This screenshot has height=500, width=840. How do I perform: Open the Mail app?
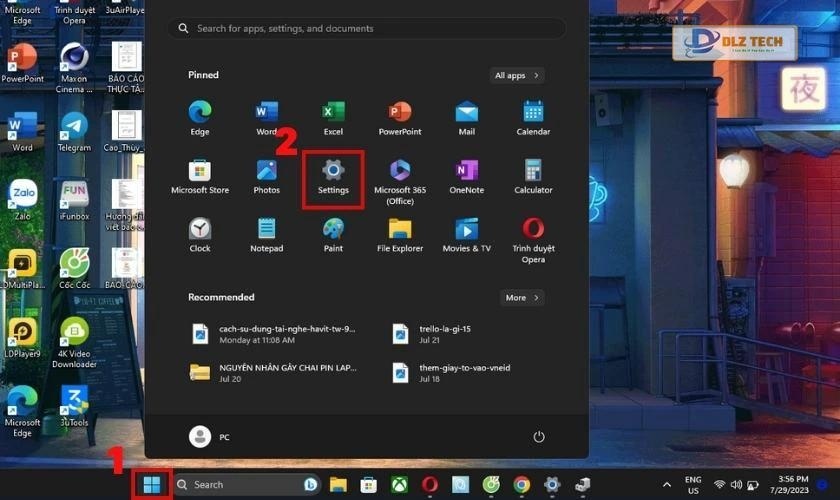pyautogui.click(x=467, y=118)
